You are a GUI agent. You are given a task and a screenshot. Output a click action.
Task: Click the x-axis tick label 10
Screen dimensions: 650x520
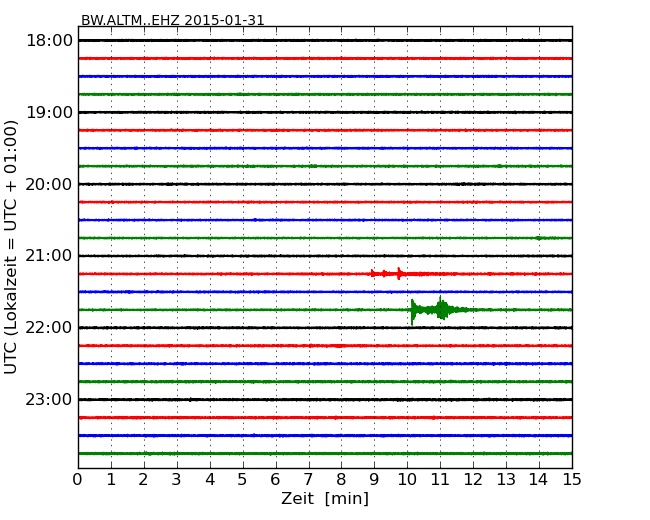click(x=407, y=479)
